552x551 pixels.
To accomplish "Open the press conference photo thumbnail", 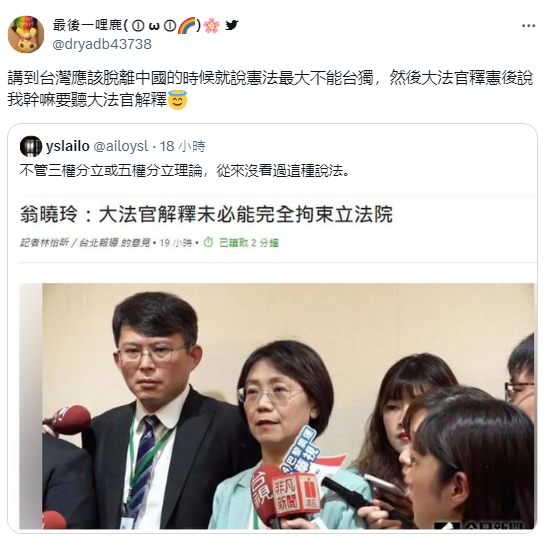I will coord(277,406).
